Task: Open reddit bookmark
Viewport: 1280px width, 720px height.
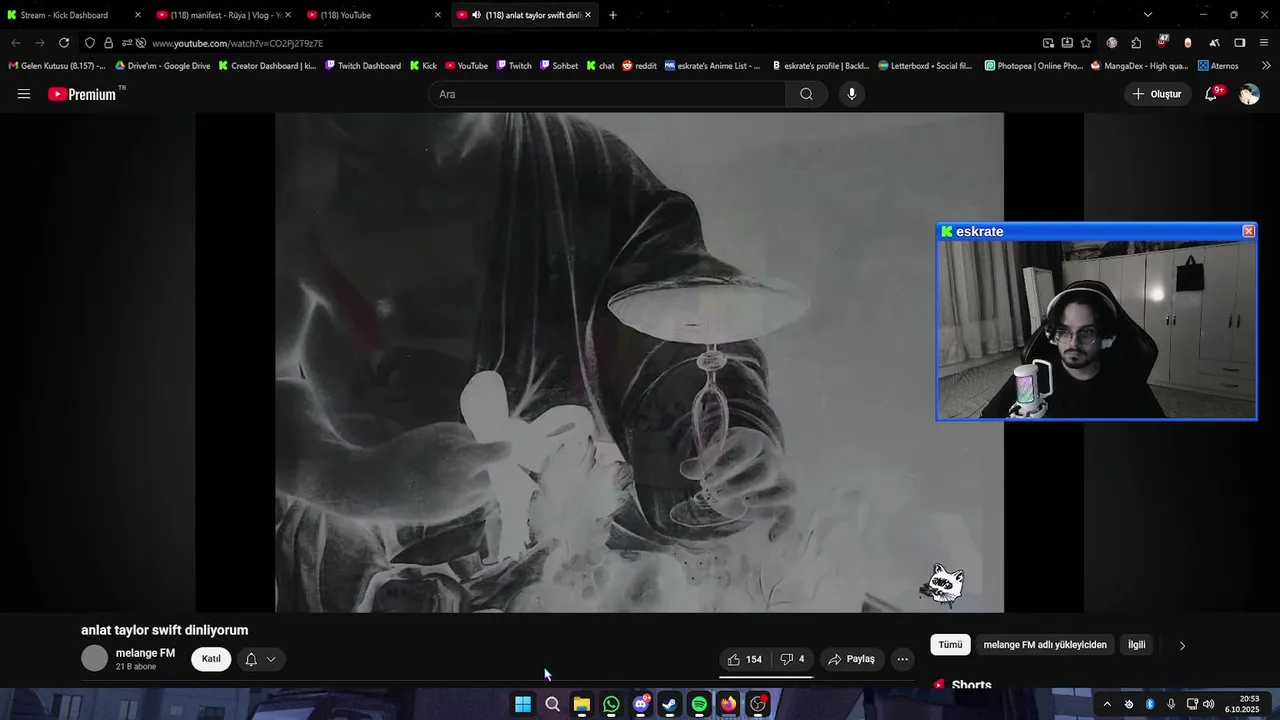Action: pos(639,66)
